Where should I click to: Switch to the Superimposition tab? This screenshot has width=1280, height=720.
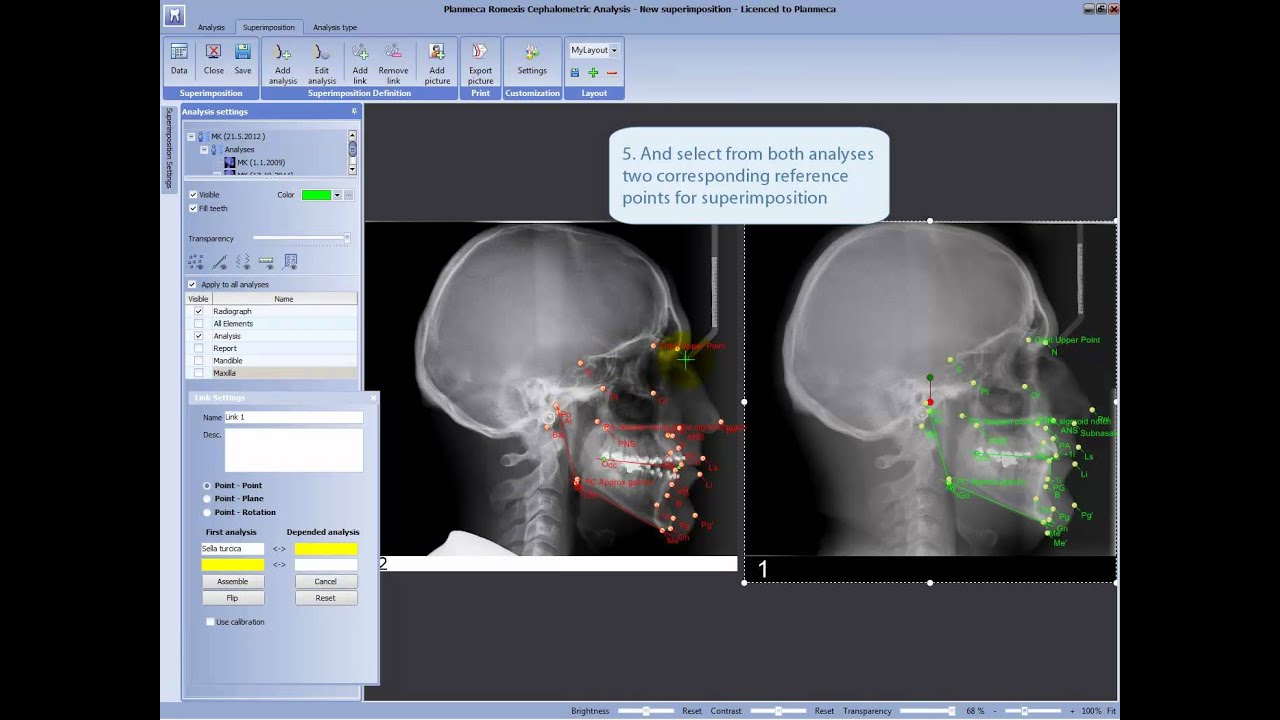click(269, 27)
